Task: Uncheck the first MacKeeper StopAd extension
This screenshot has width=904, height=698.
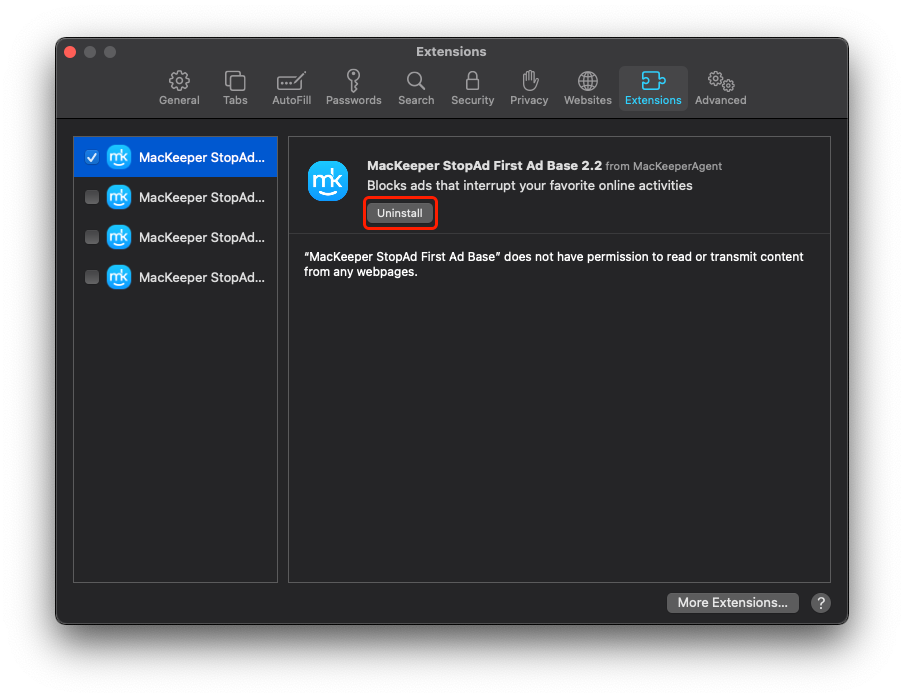Action: (92, 157)
